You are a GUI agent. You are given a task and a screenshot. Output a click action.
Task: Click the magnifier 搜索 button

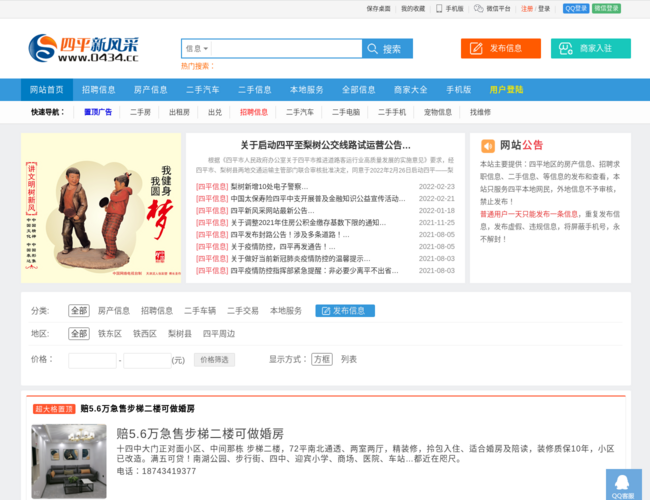(387, 49)
